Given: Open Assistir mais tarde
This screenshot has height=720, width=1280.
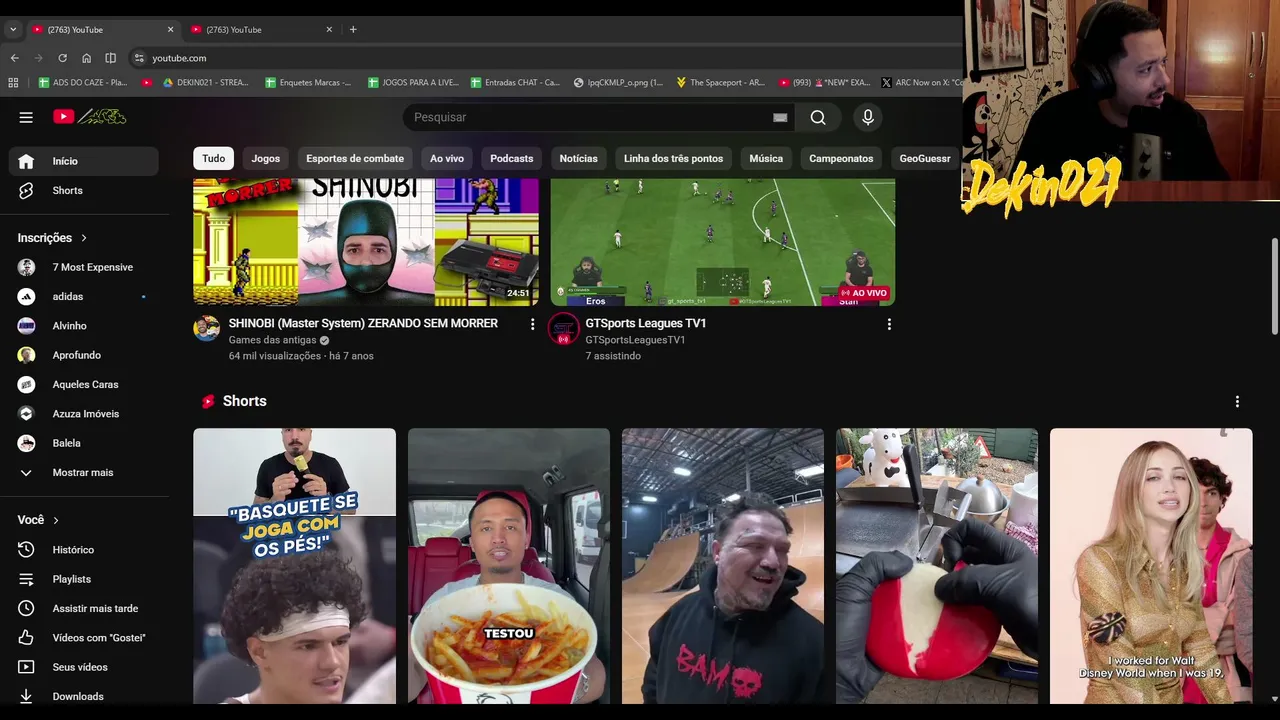Looking at the screenshot, I should coord(84,608).
